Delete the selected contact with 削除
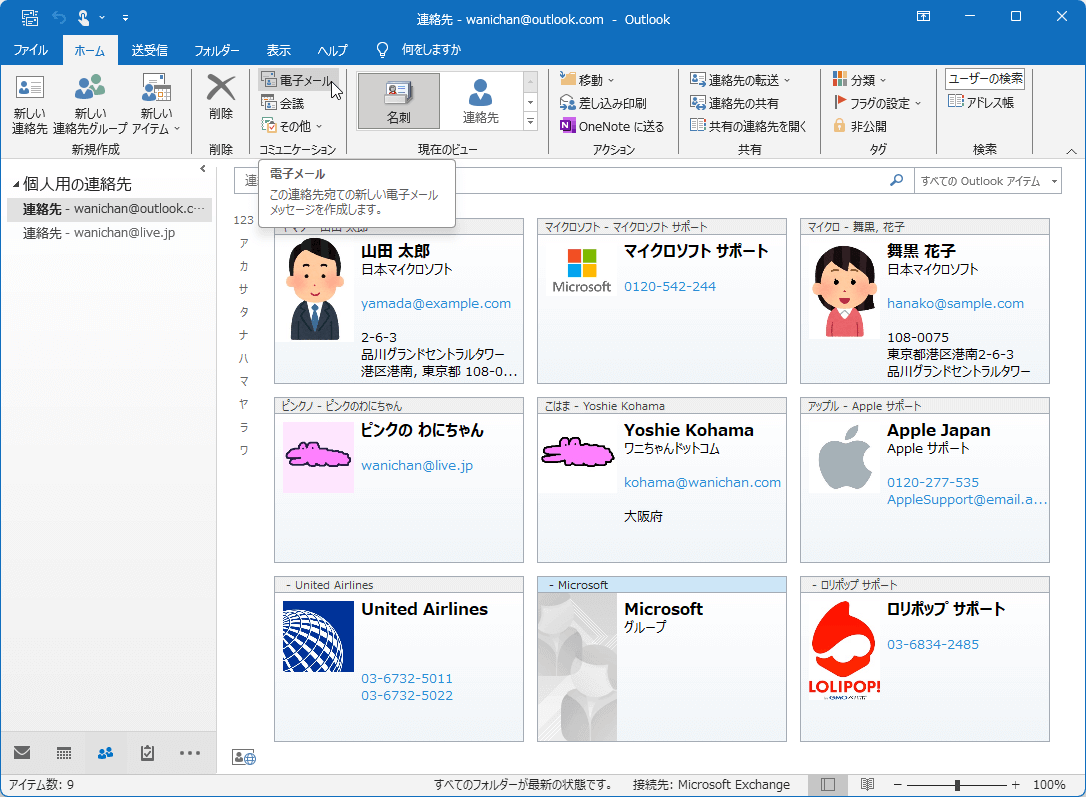The image size is (1086, 797). tap(221, 97)
